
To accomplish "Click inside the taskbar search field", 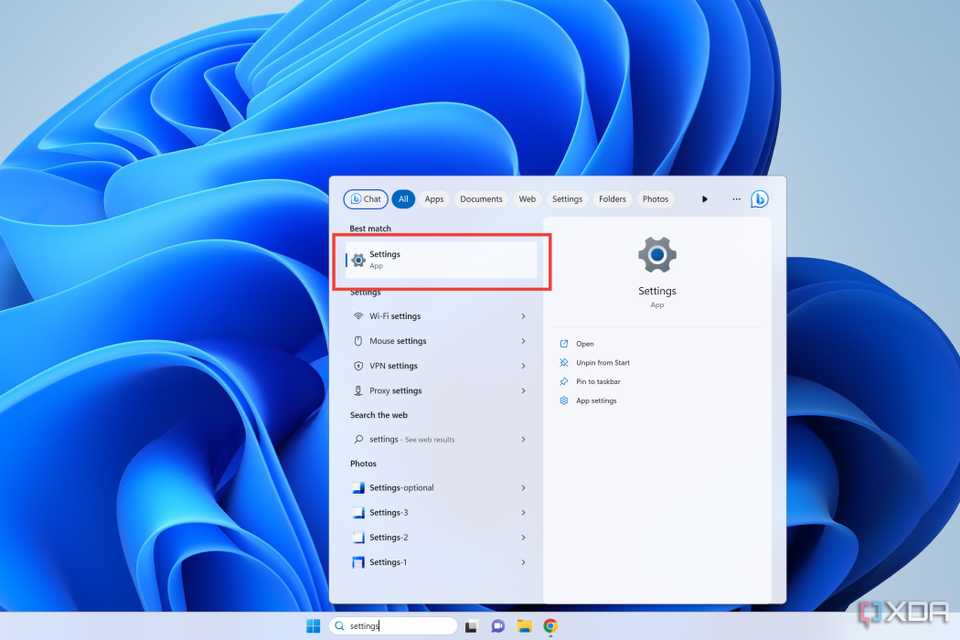I will (x=395, y=625).
